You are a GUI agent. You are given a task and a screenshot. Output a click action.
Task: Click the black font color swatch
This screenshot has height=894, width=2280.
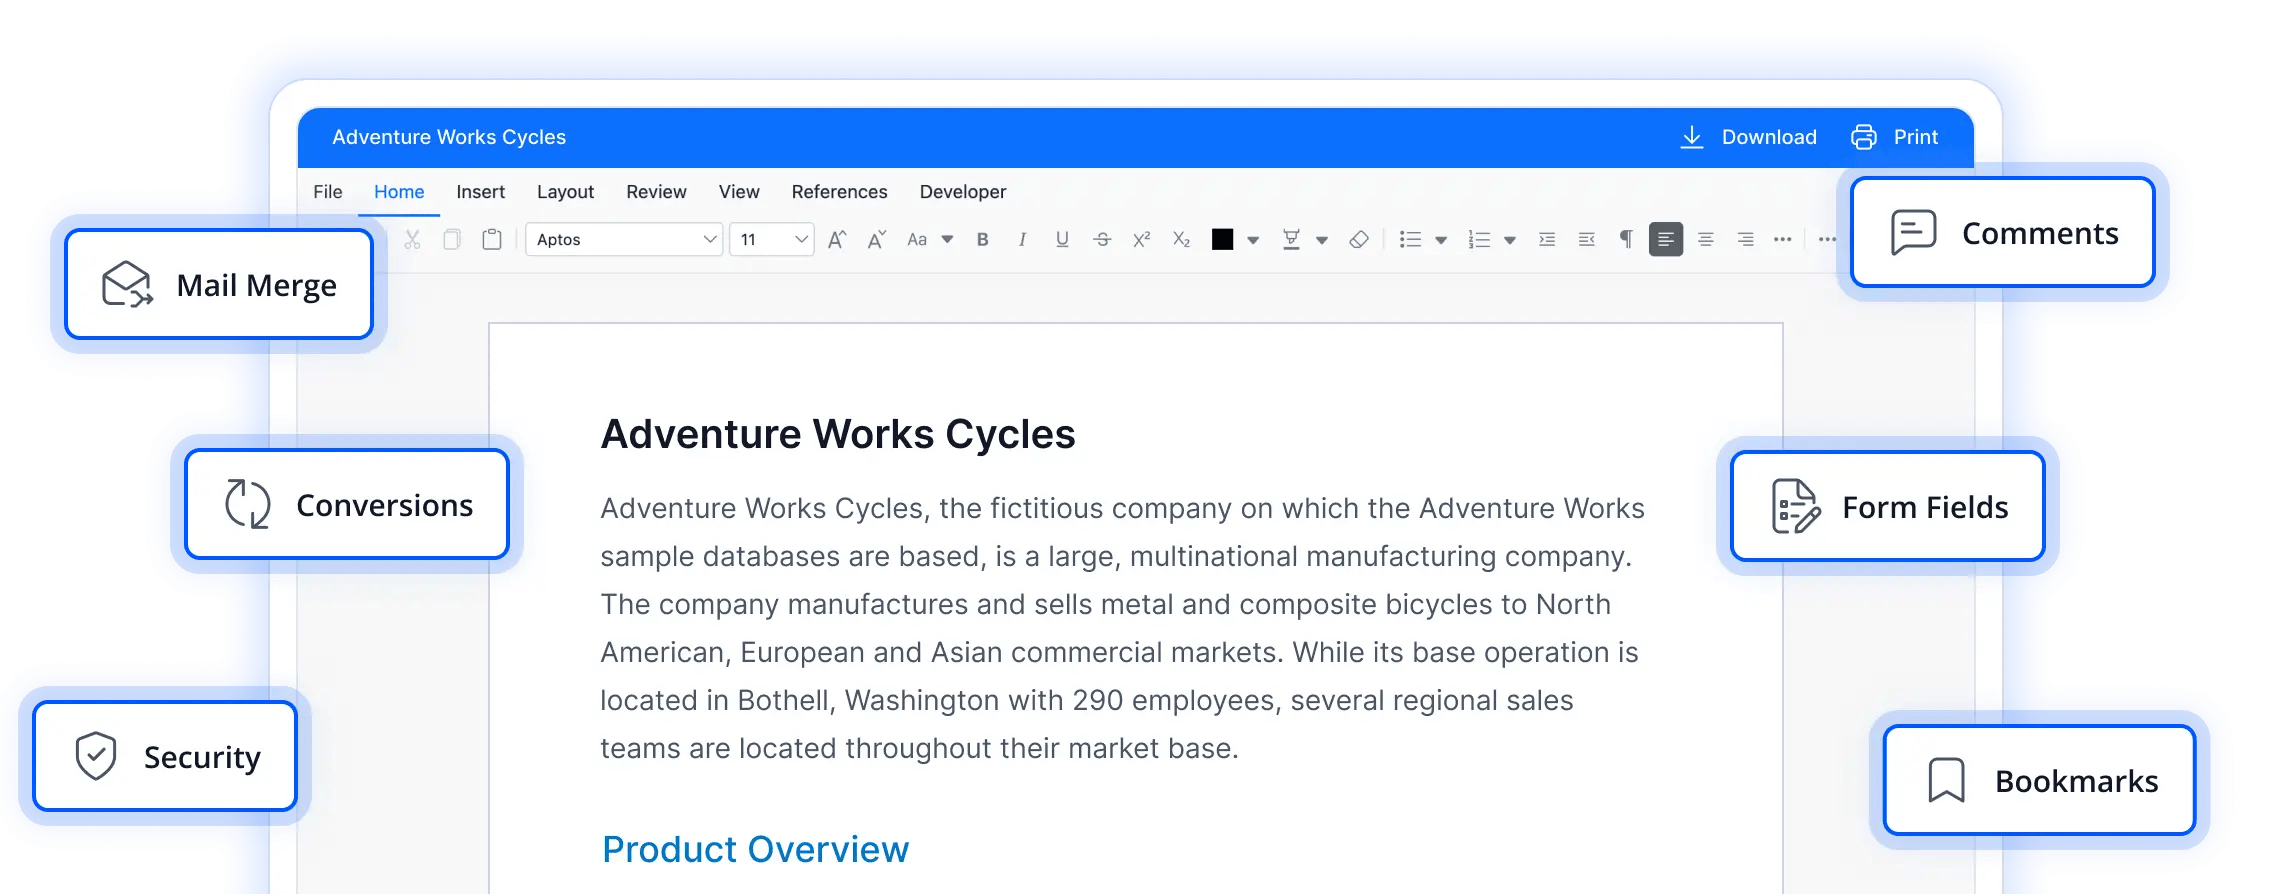pyautogui.click(x=1222, y=239)
